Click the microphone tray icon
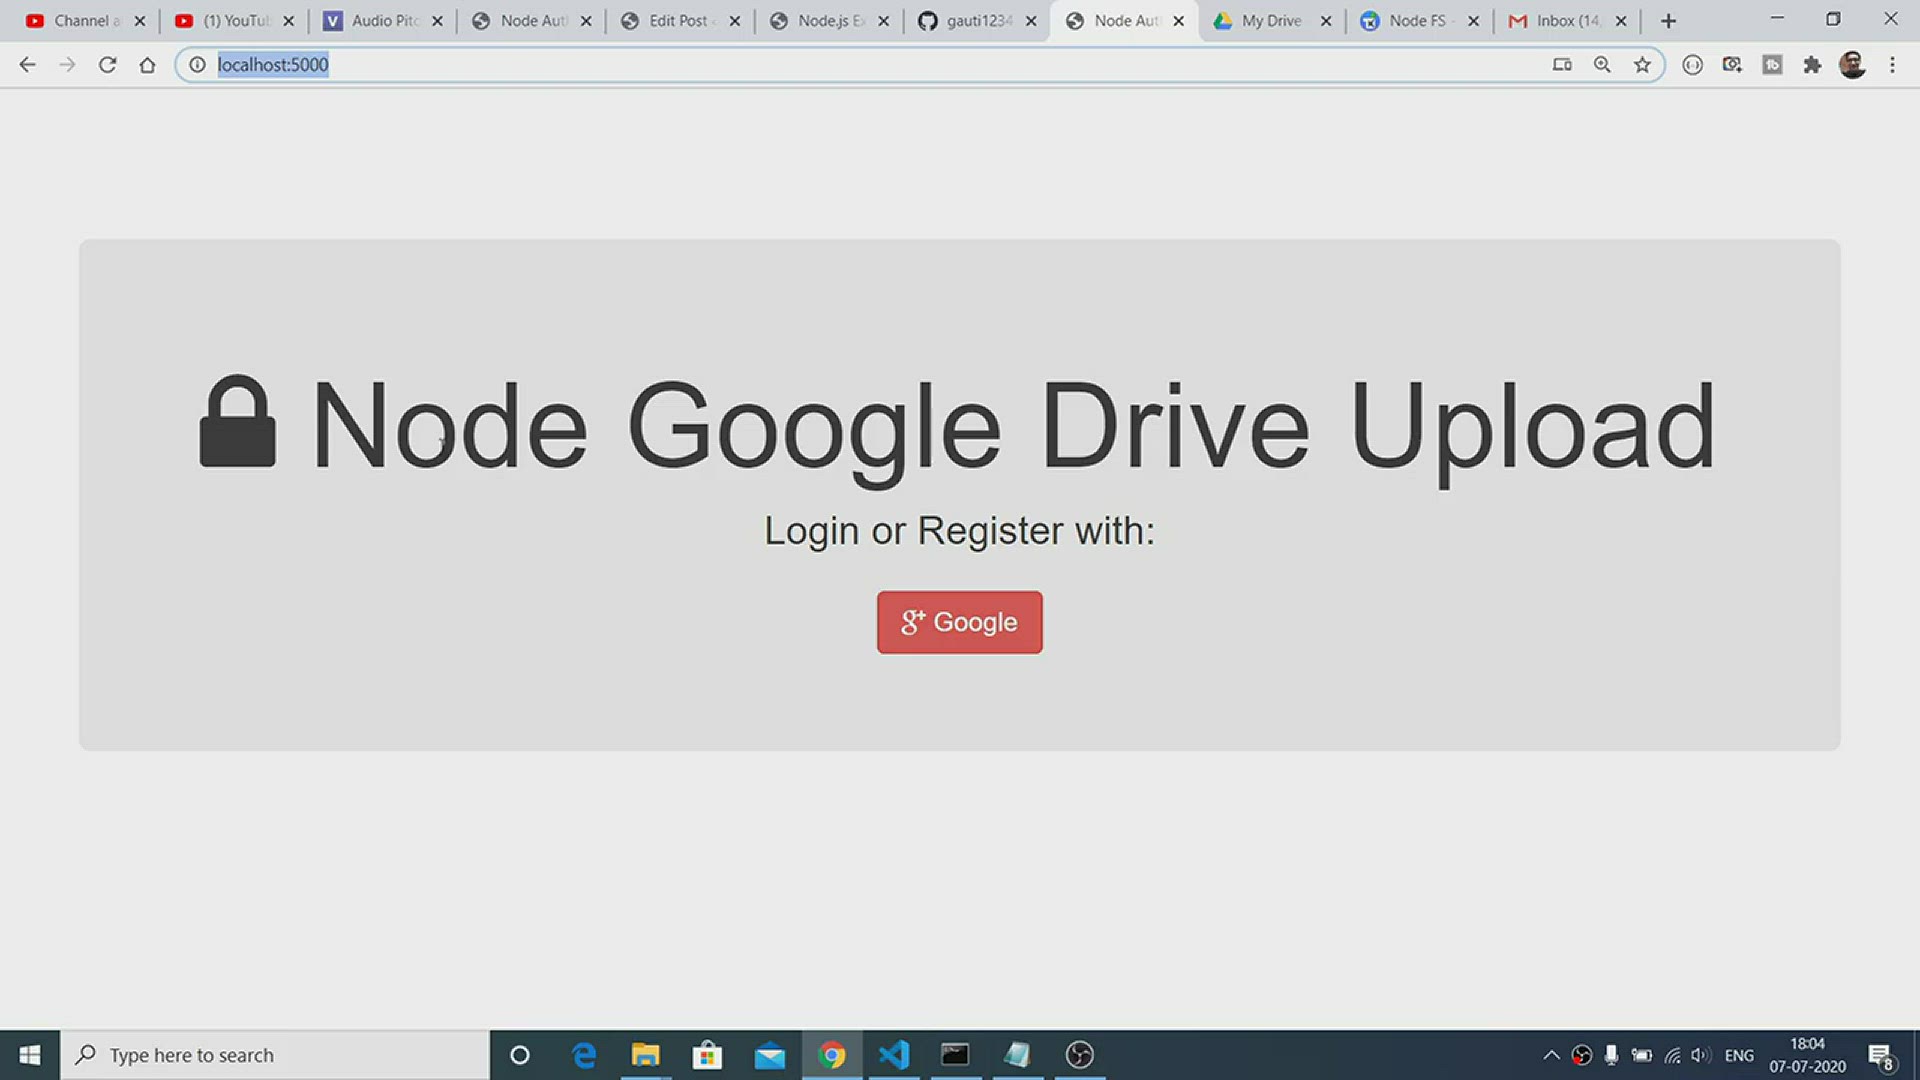 pyautogui.click(x=1611, y=1055)
